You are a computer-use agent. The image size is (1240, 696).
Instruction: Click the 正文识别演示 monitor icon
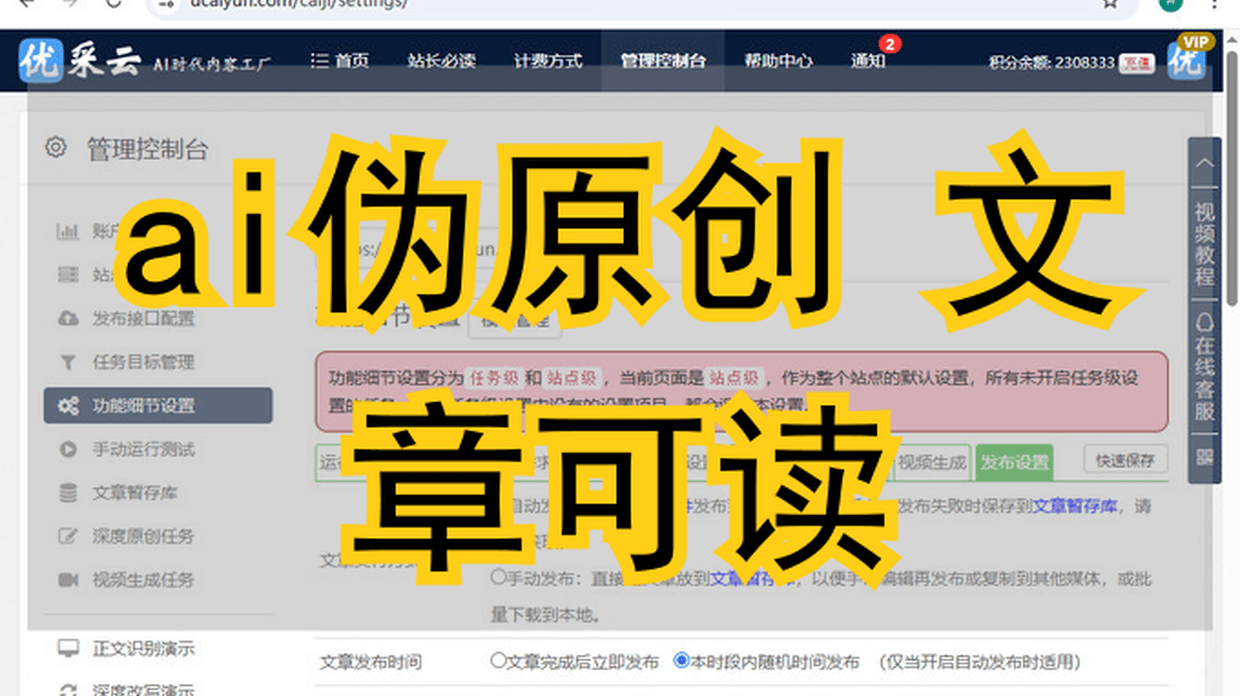68,649
